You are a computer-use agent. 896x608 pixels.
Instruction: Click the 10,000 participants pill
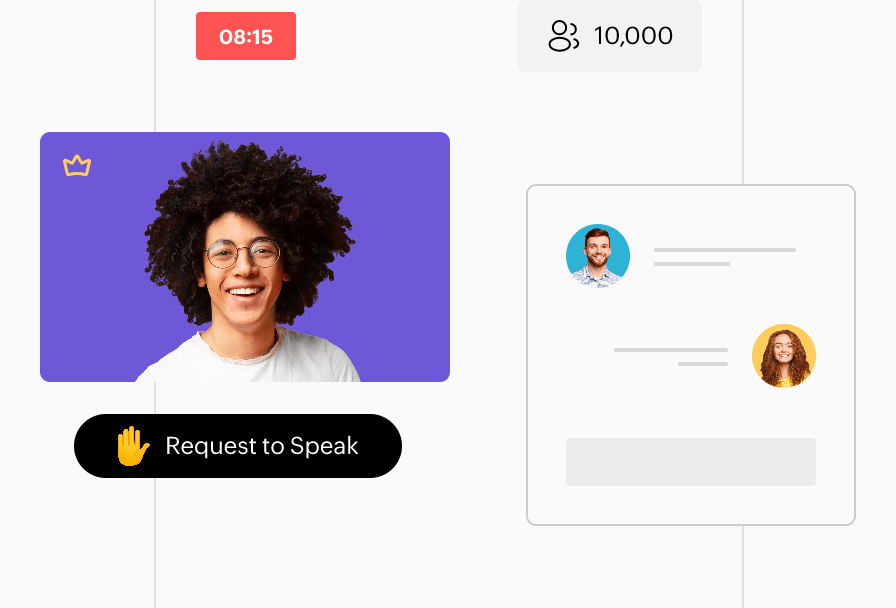tap(610, 36)
